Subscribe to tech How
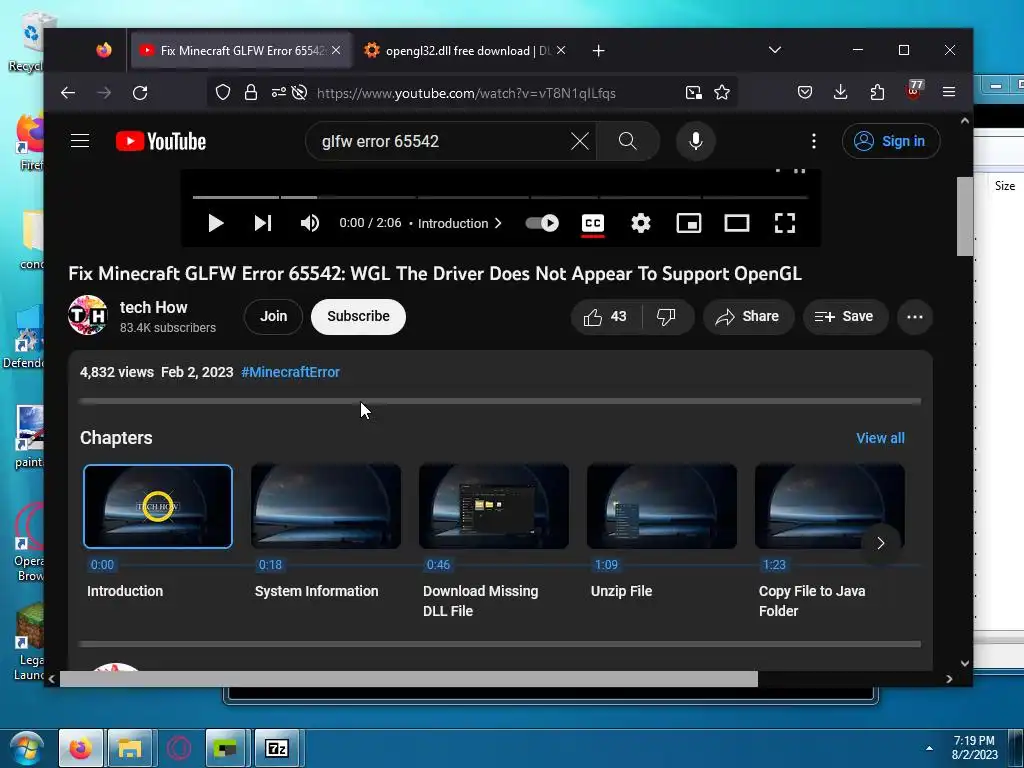 358,317
